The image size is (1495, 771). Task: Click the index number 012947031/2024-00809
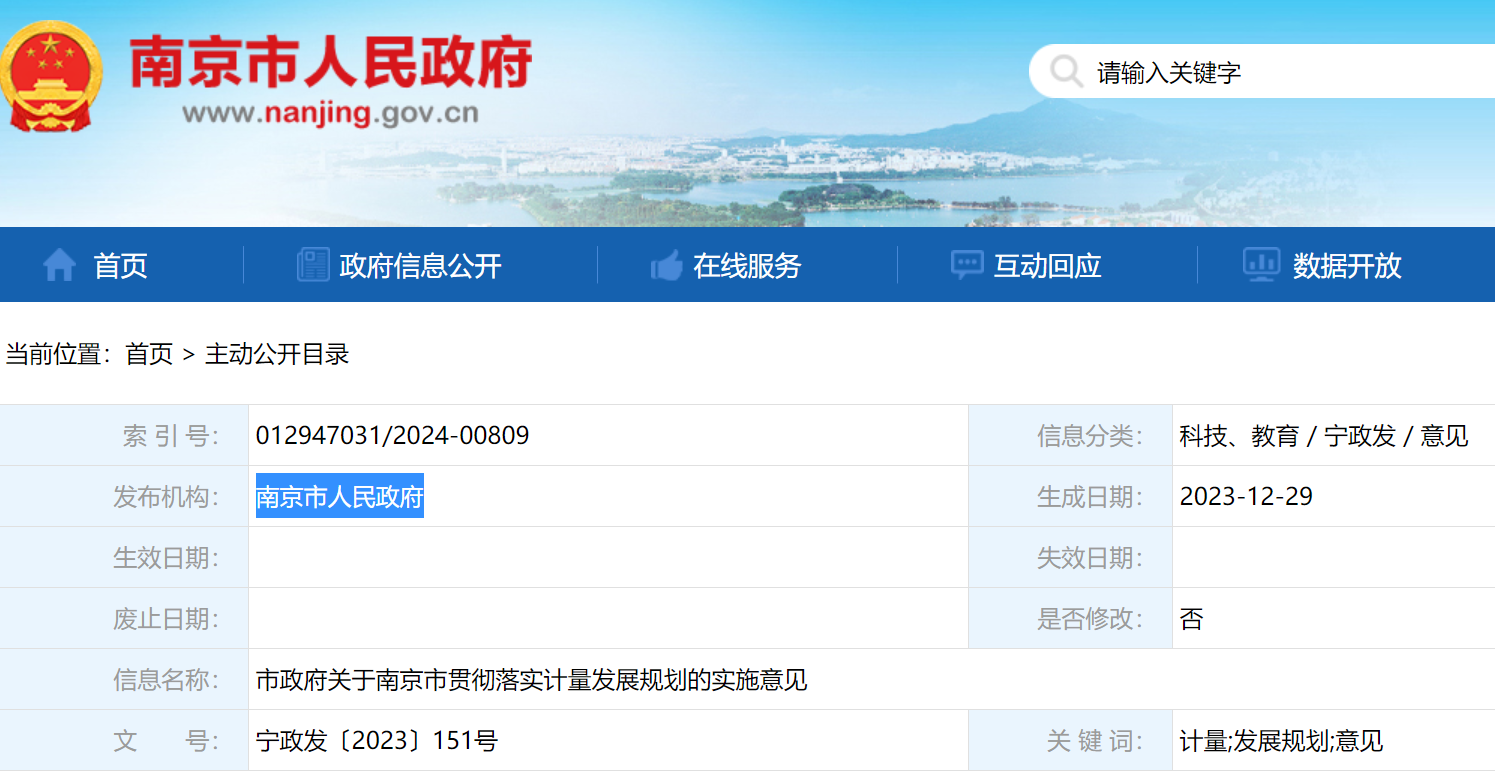point(392,435)
